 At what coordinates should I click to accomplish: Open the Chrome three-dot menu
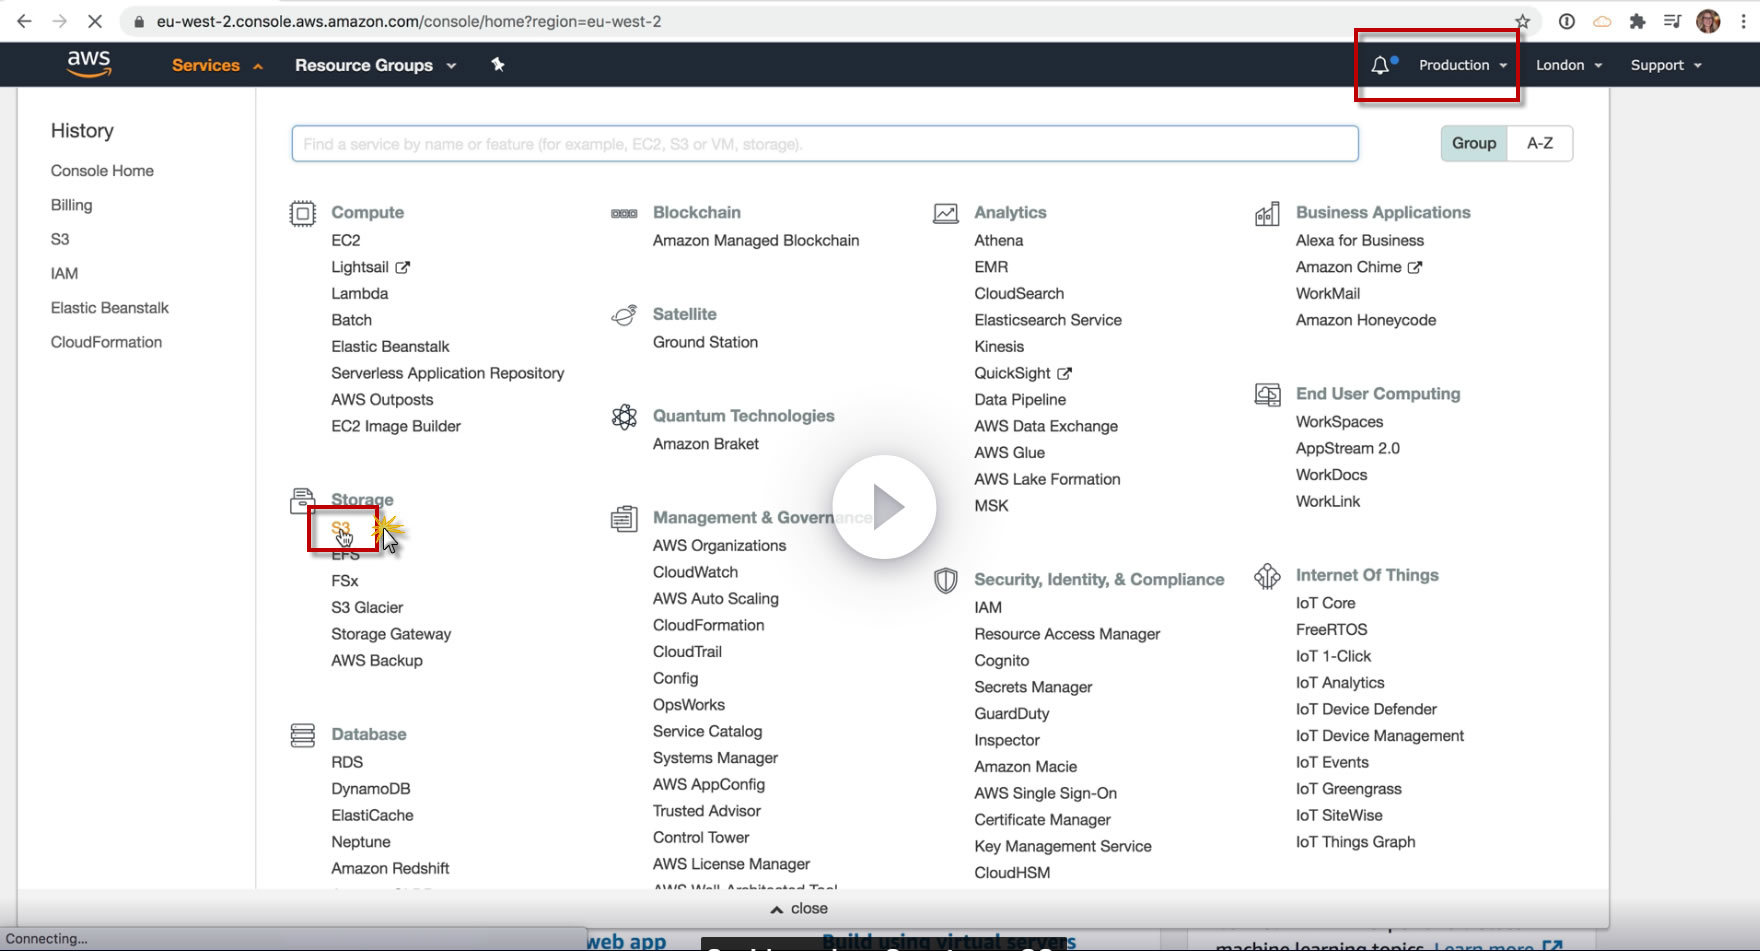[1743, 21]
